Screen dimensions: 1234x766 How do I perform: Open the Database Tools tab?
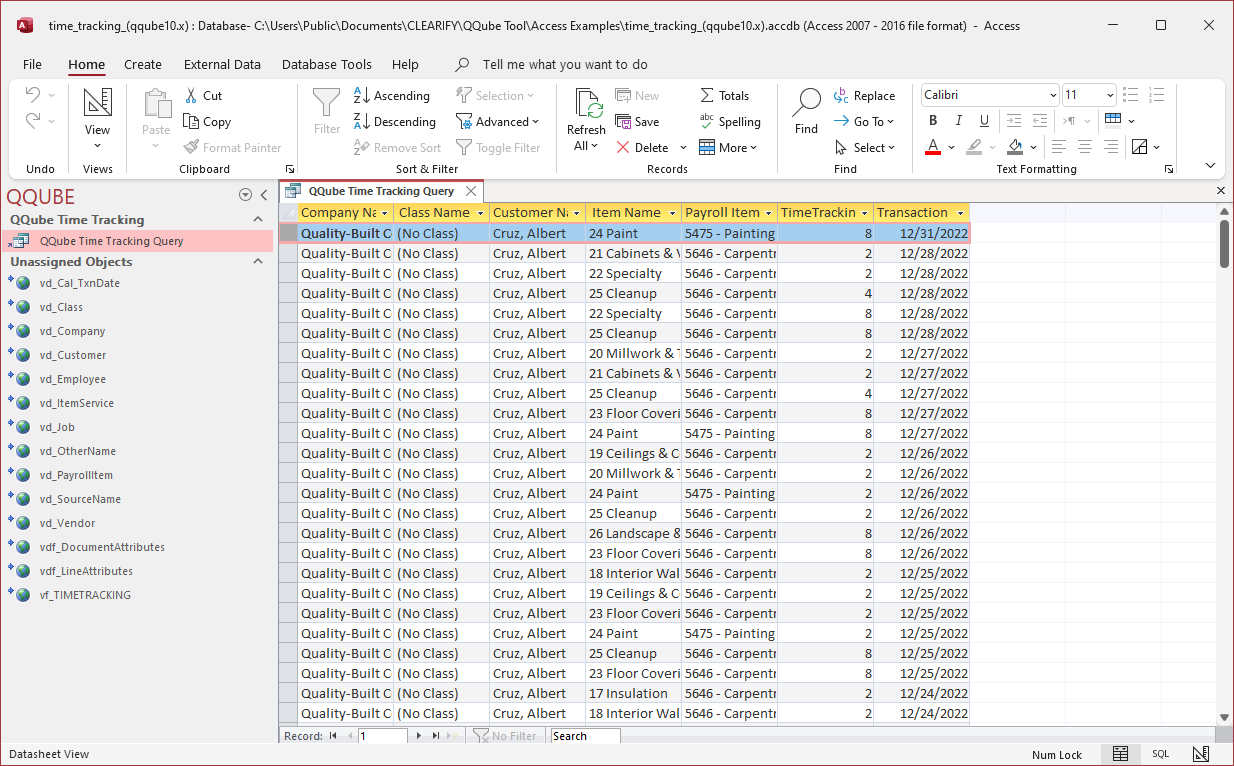327,64
